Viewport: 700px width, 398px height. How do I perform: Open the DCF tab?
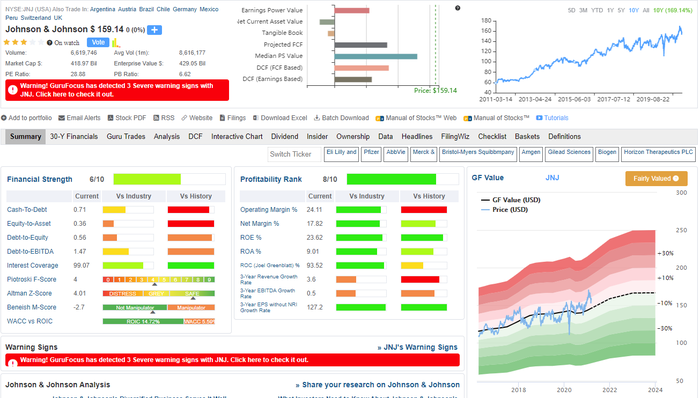[x=195, y=137]
